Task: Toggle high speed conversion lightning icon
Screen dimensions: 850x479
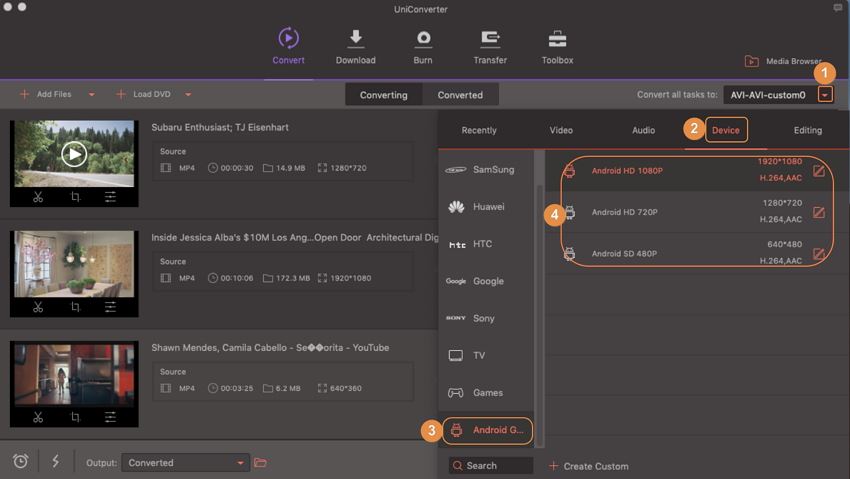Action: coord(55,461)
